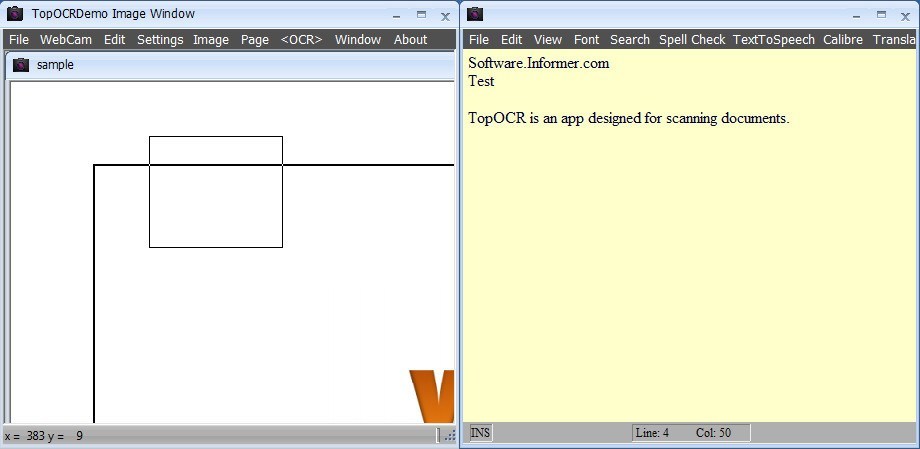The height and width of the screenshot is (449, 920).
Task: Open Edit menu in text editor window
Action: (511, 40)
